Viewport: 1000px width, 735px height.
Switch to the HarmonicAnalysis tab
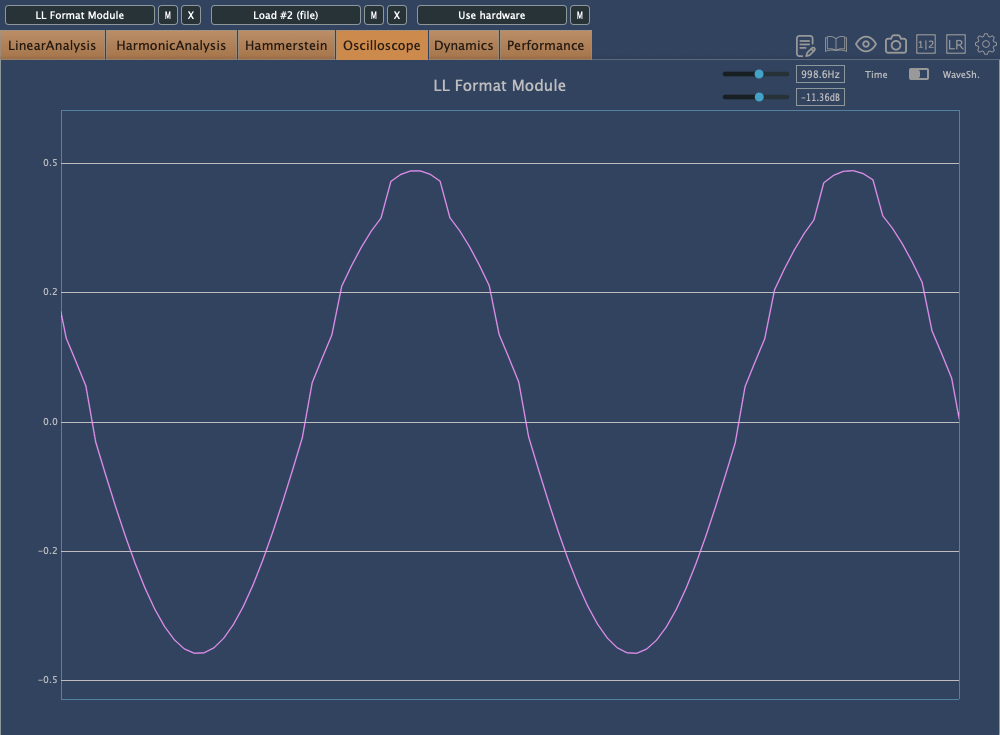point(171,46)
